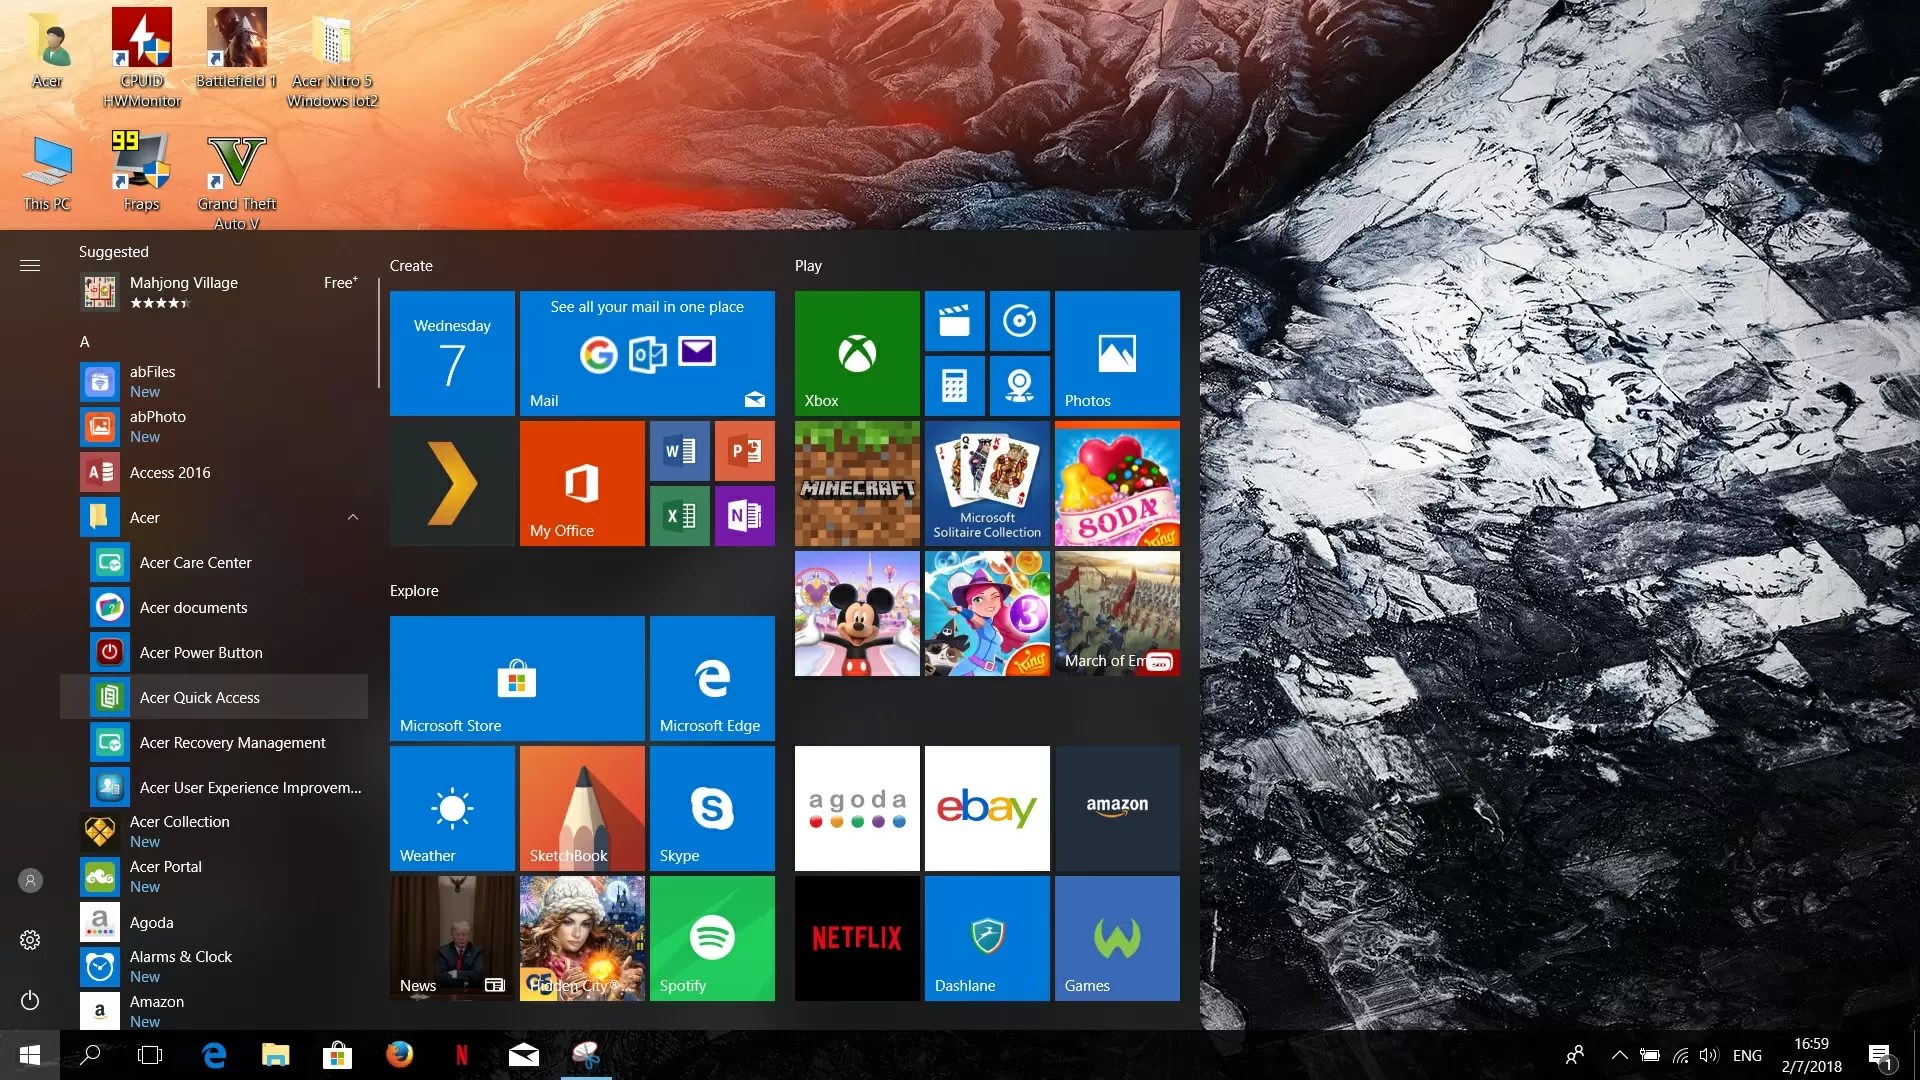The image size is (1920, 1080).
Task: Expand the Start menu hamburger navigation
Action: tap(30, 265)
